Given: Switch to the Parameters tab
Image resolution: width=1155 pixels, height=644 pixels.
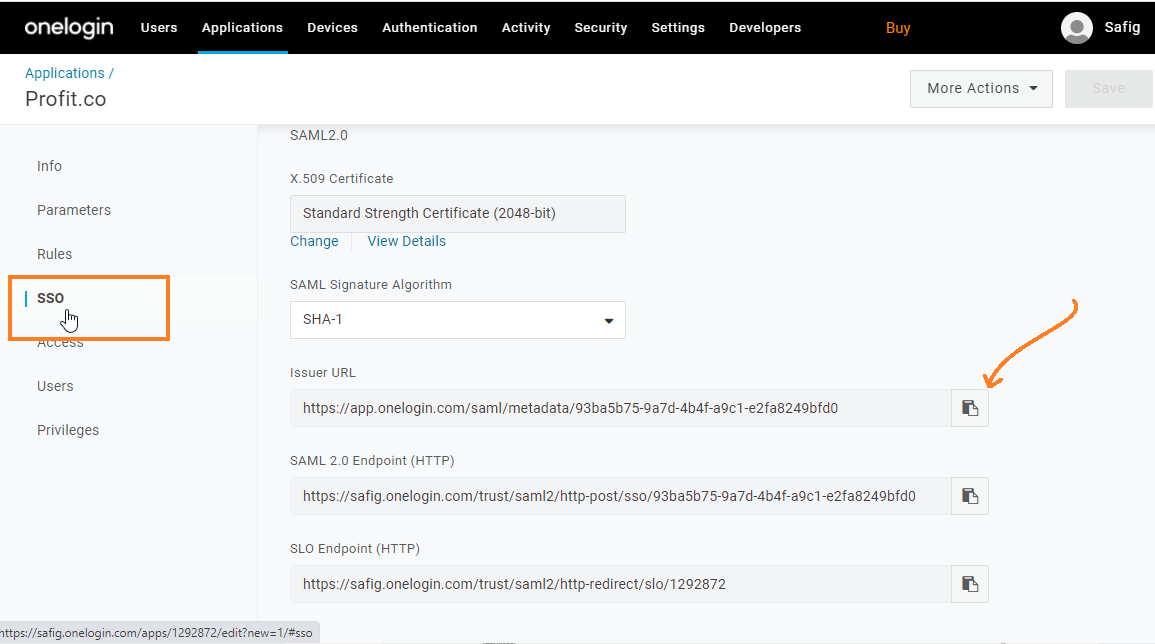Looking at the screenshot, I should [74, 210].
